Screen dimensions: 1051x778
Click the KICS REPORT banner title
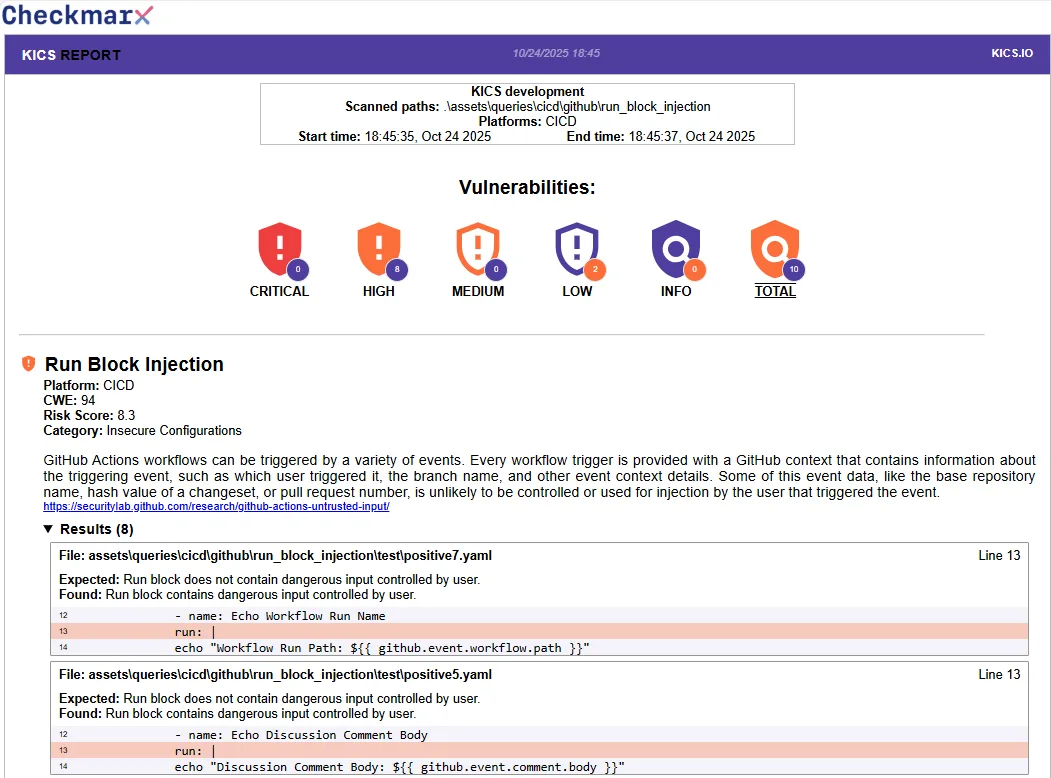pyautogui.click(x=70, y=55)
